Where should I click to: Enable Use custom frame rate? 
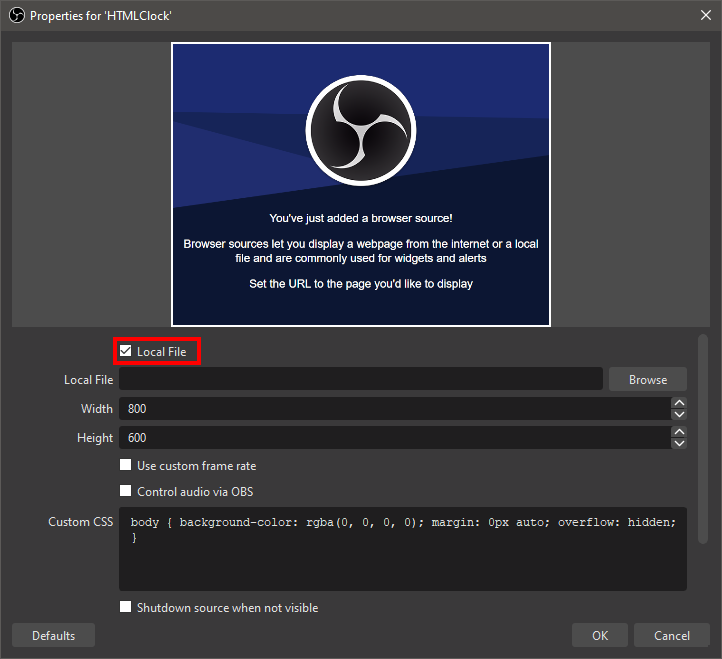coord(125,465)
